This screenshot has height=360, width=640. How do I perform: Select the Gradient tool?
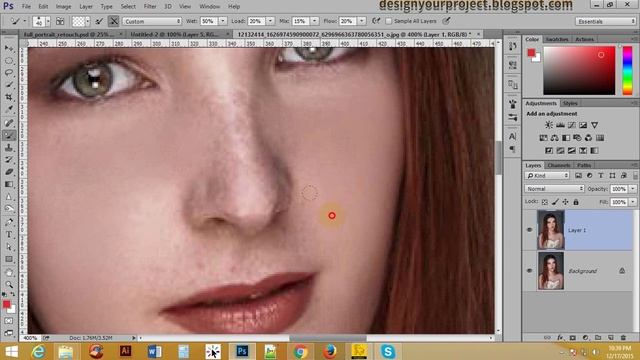9,184
